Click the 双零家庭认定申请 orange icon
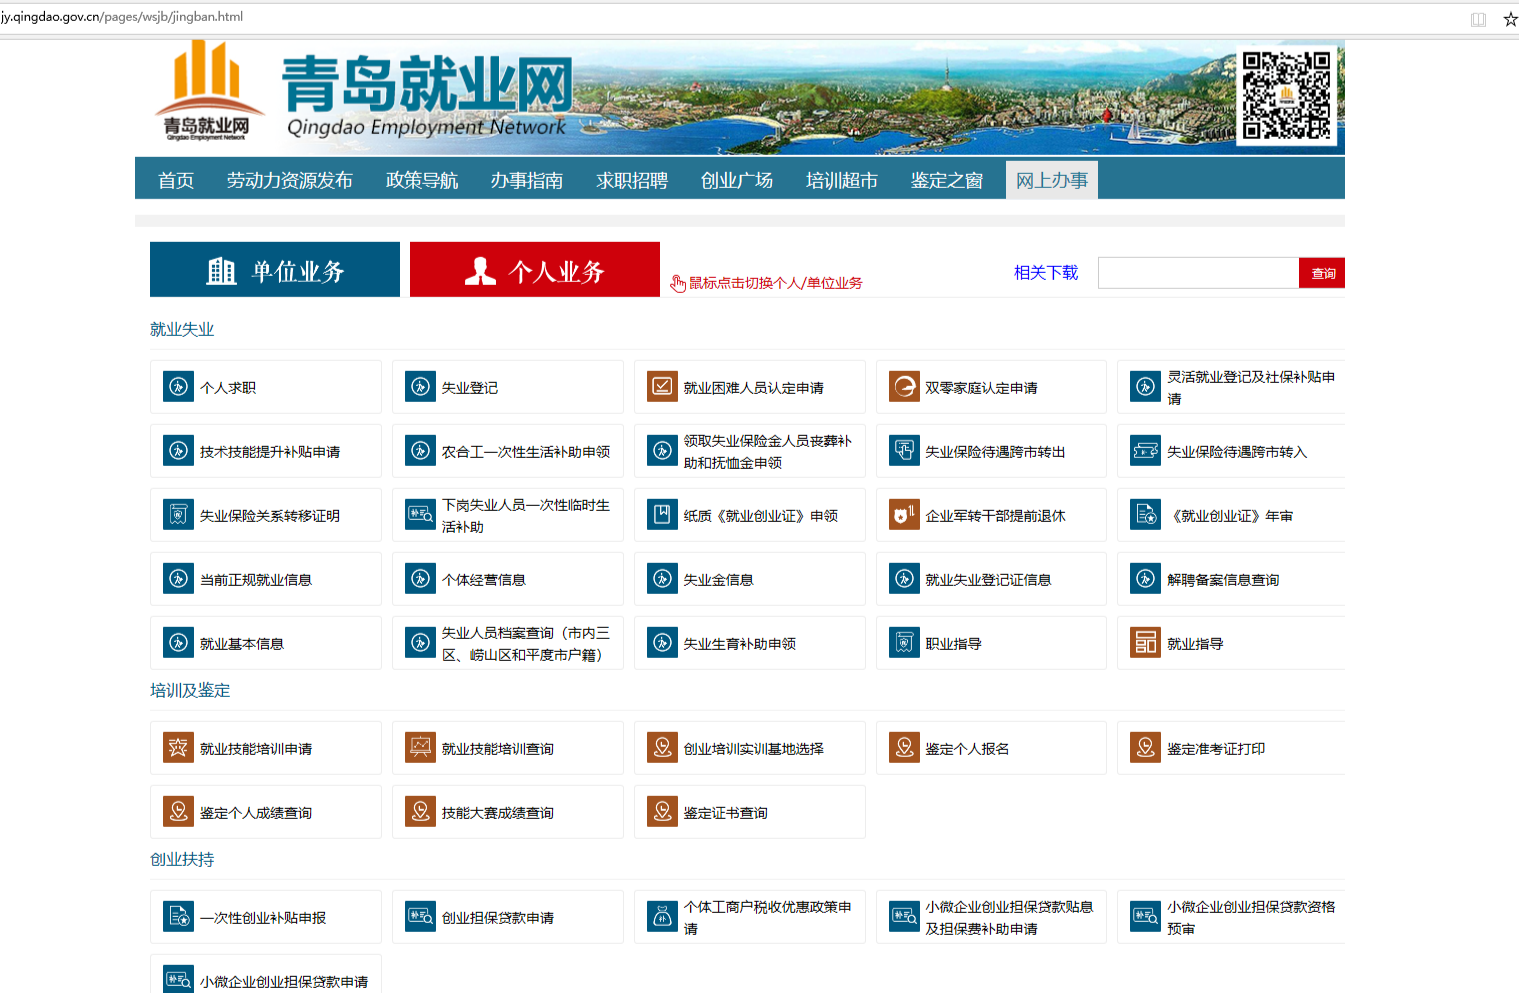The height and width of the screenshot is (993, 1519). 904,387
